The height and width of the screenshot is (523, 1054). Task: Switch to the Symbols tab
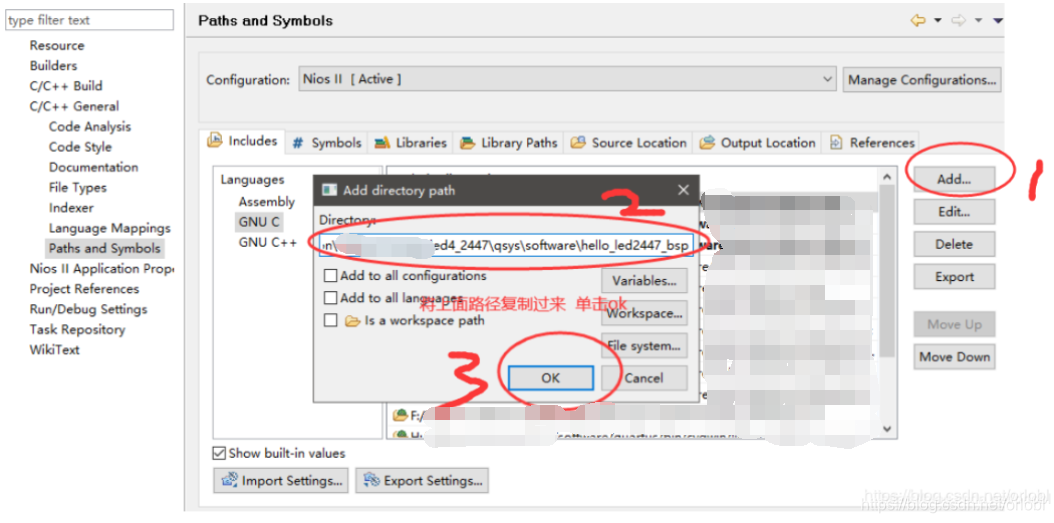(x=328, y=143)
